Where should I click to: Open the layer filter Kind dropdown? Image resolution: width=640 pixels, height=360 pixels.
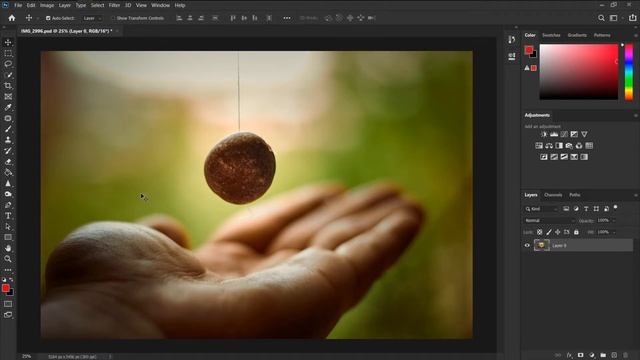pyautogui.click(x=541, y=209)
